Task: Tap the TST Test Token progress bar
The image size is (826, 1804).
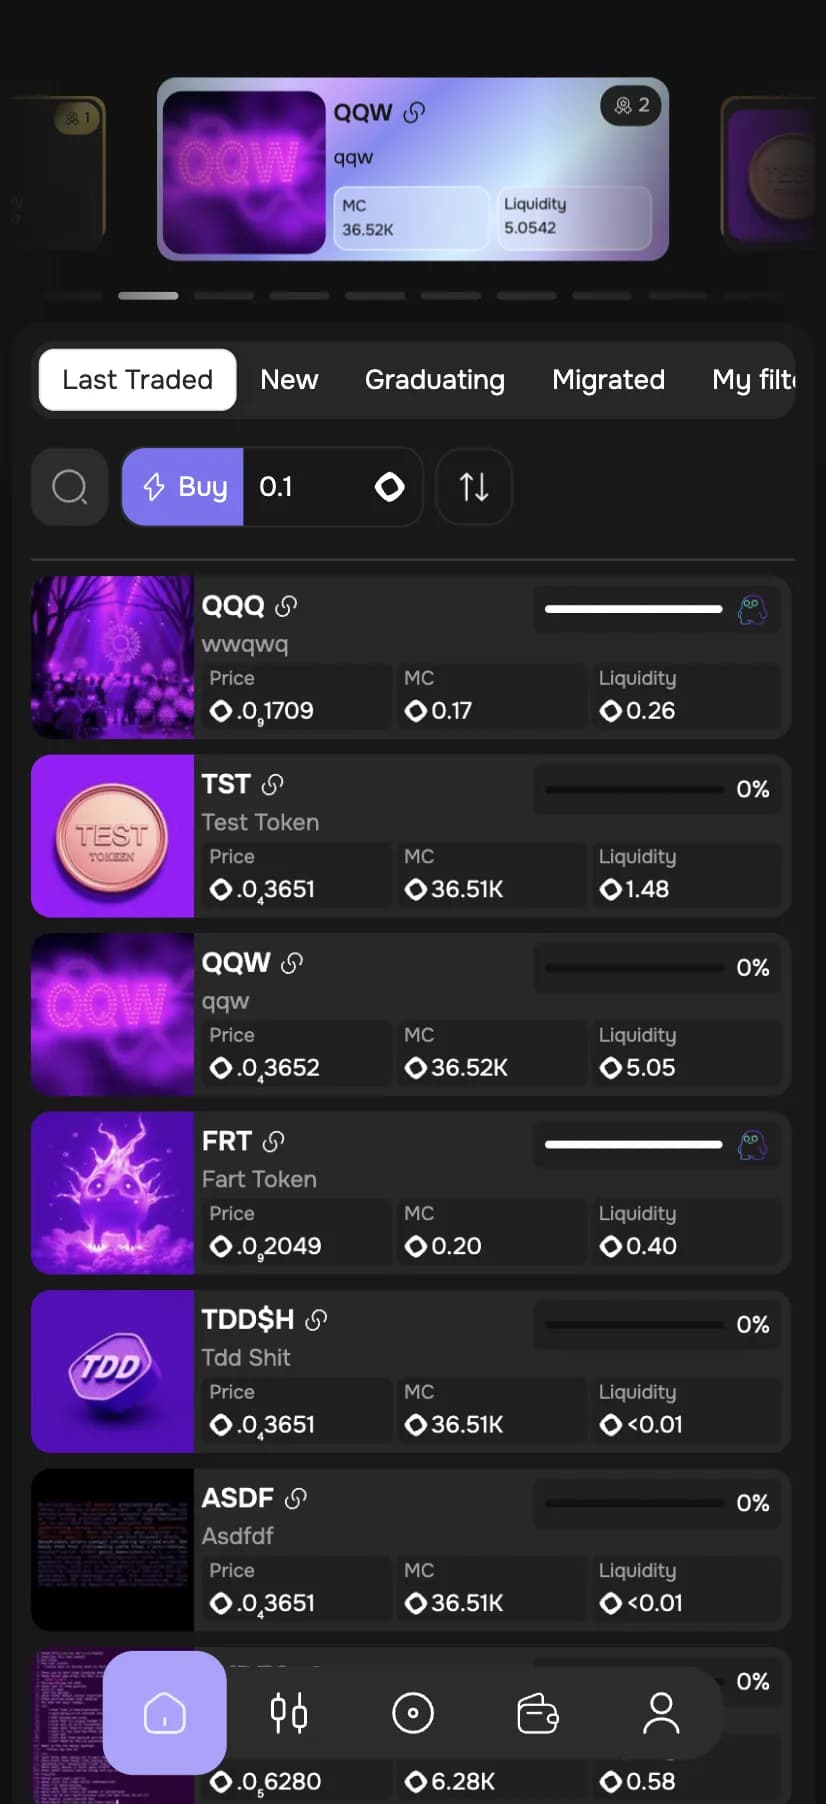Action: click(x=633, y=789)
